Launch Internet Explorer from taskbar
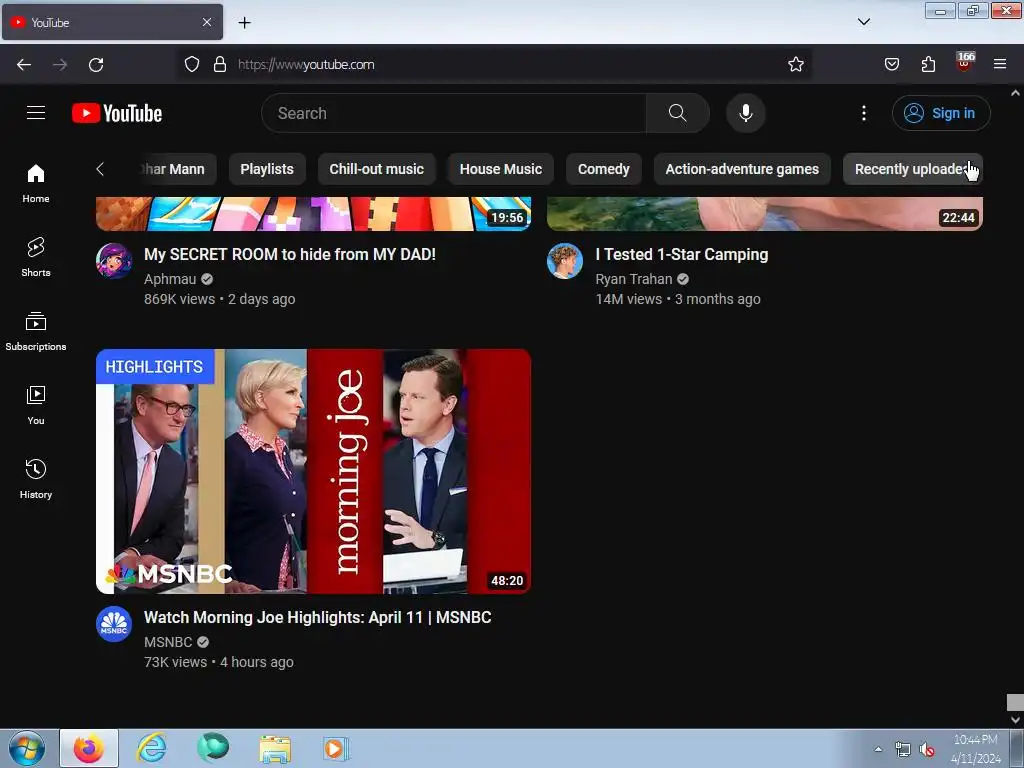Image resolution: width=1024 pixels, height=768 pixels. click(x=151, y=748)
